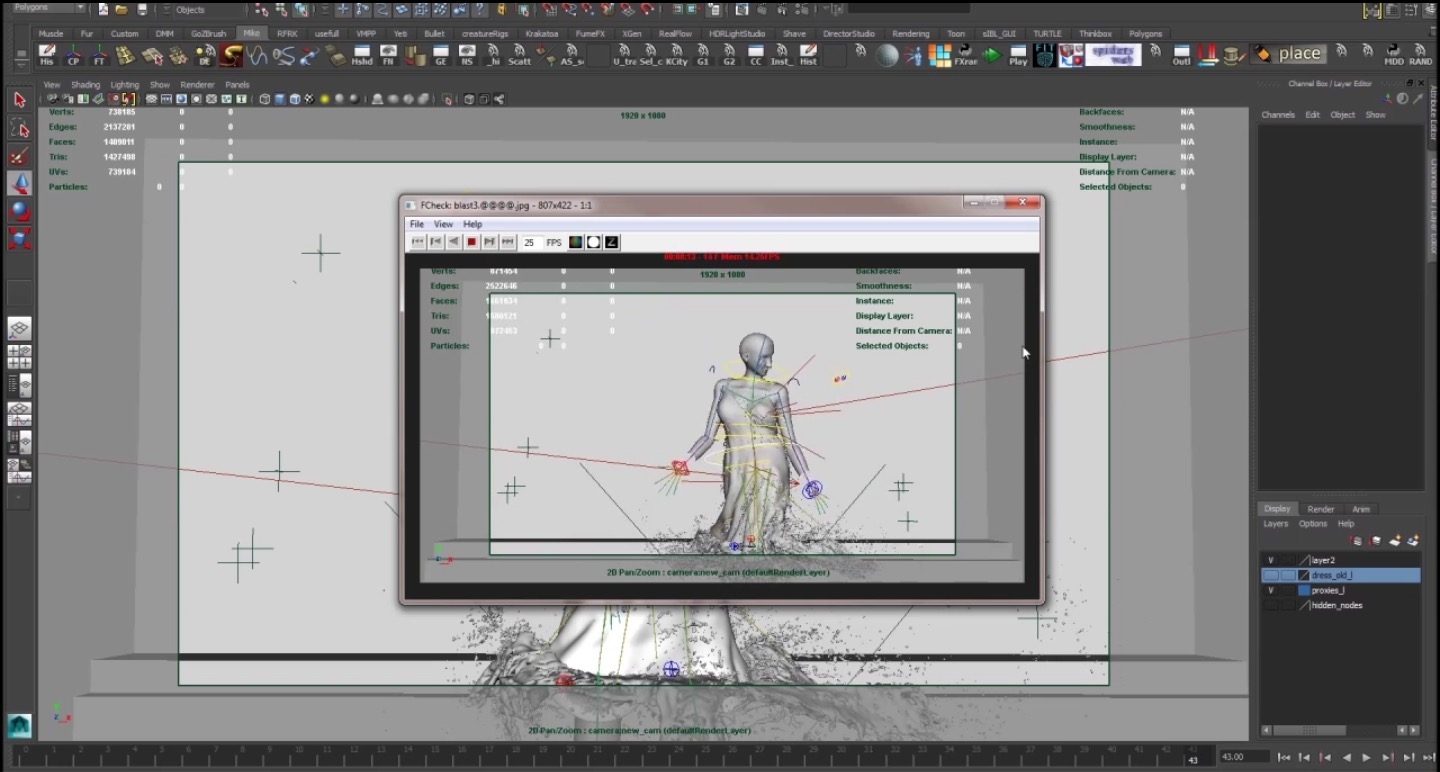This screenshot has width=1440, height=772.
Task: Click the colored grid shelf icon
Action: 940,55
